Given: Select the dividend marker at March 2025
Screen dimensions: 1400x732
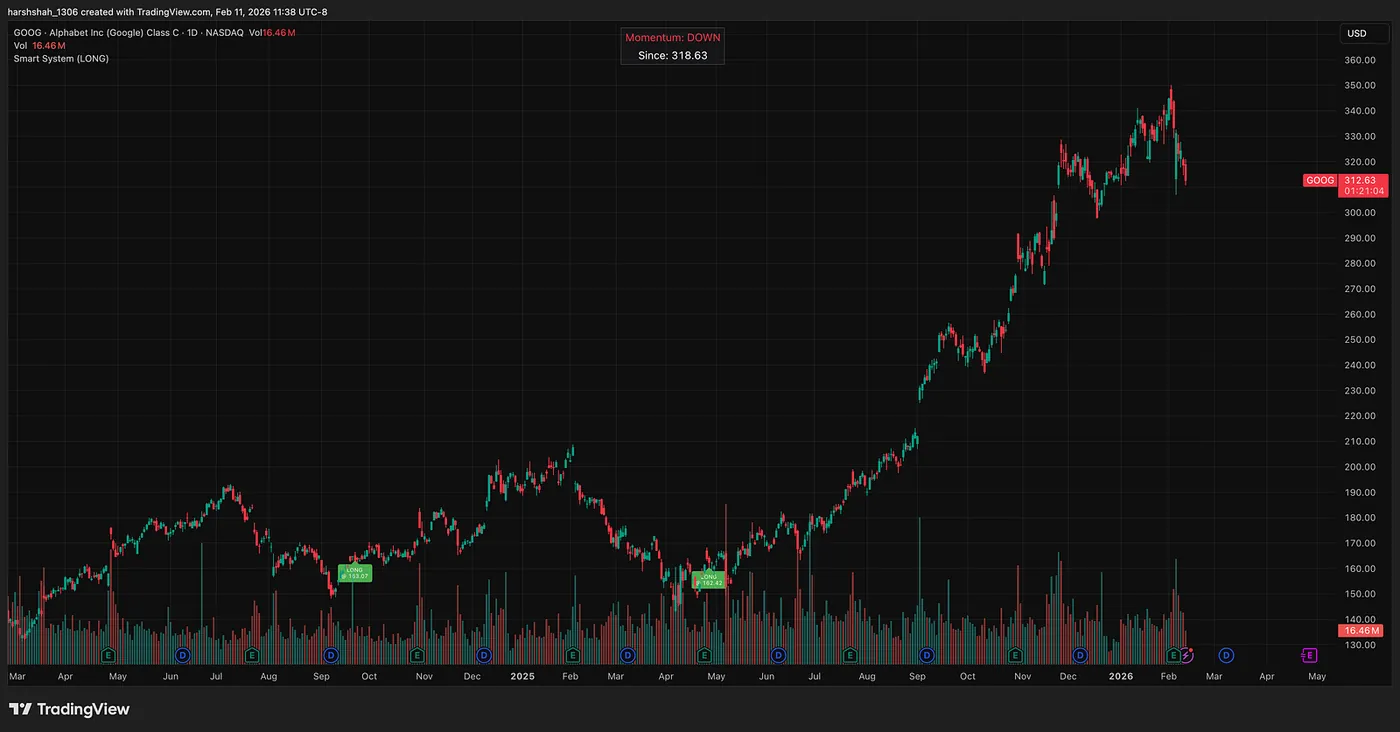Looking at the screenshot, I should [x=626, y=655].
